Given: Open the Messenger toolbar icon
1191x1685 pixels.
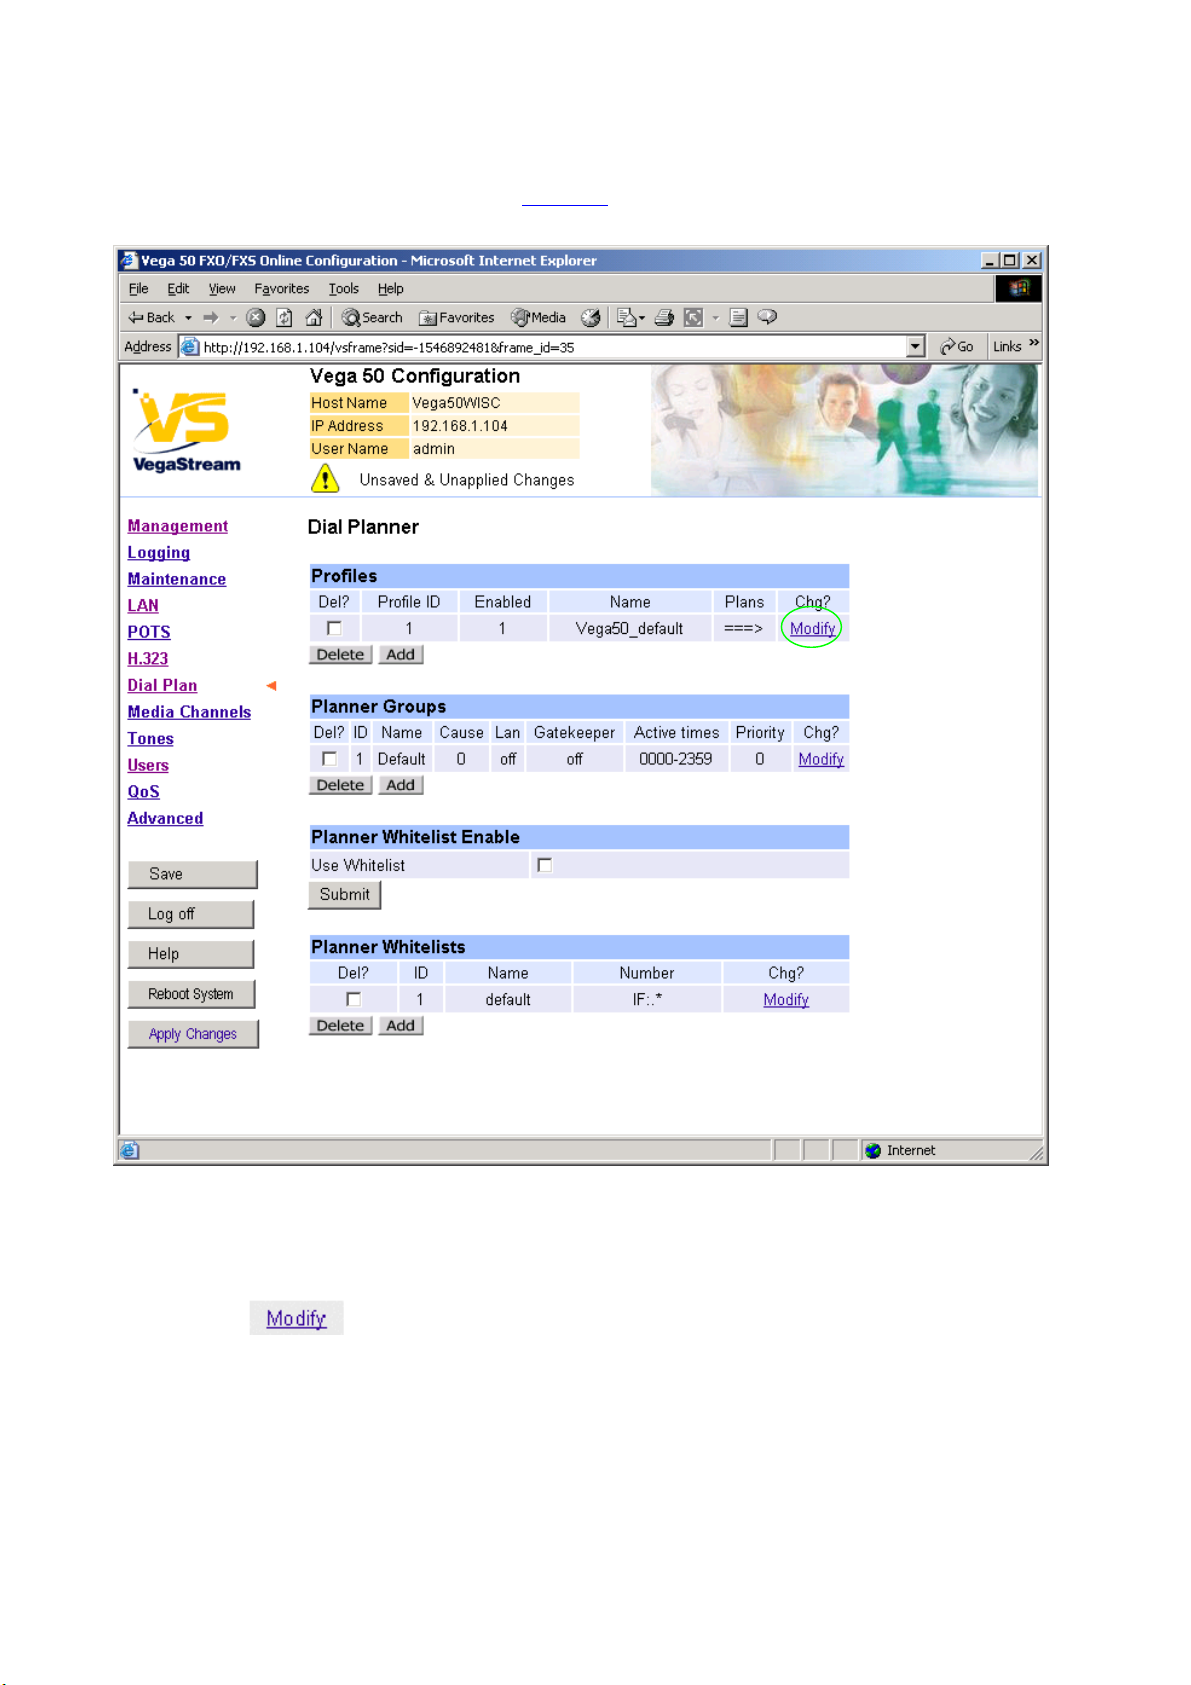Looking at the screenshot, I should [x=768, y=318].
